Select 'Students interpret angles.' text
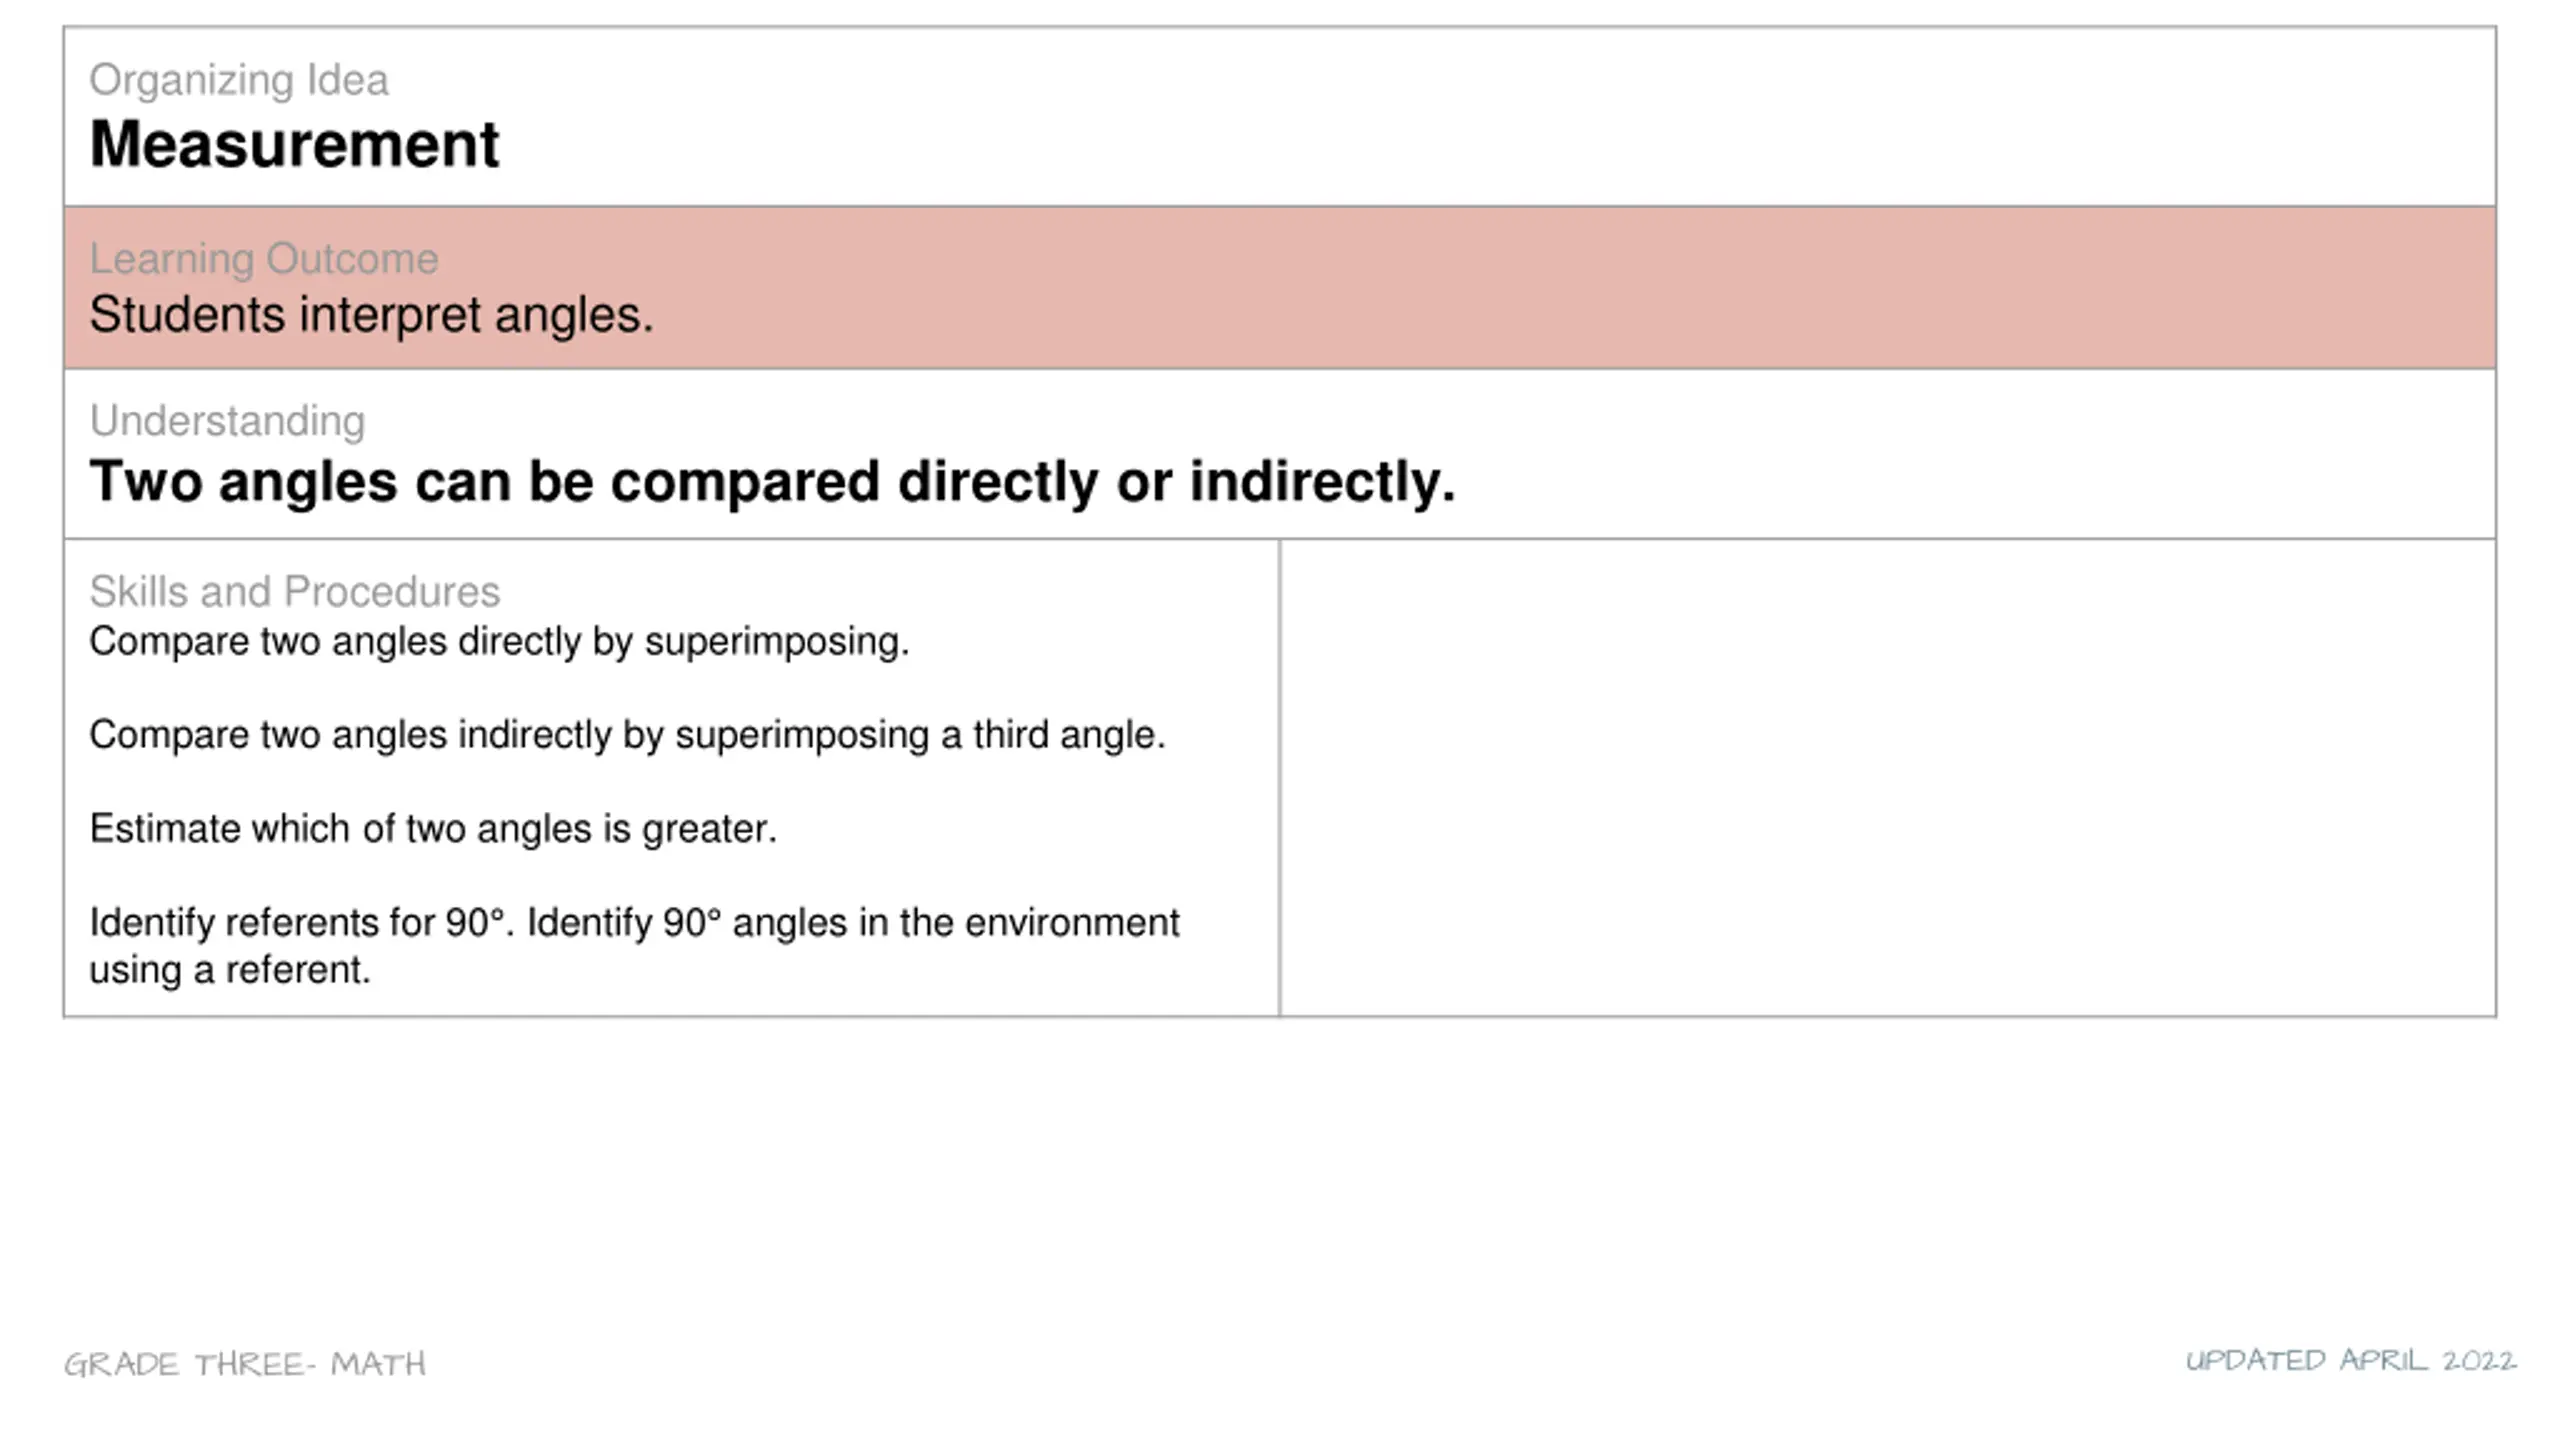Image resolution: width=2560 pixels, height=1440 pixels. click(x=371, y=315)
